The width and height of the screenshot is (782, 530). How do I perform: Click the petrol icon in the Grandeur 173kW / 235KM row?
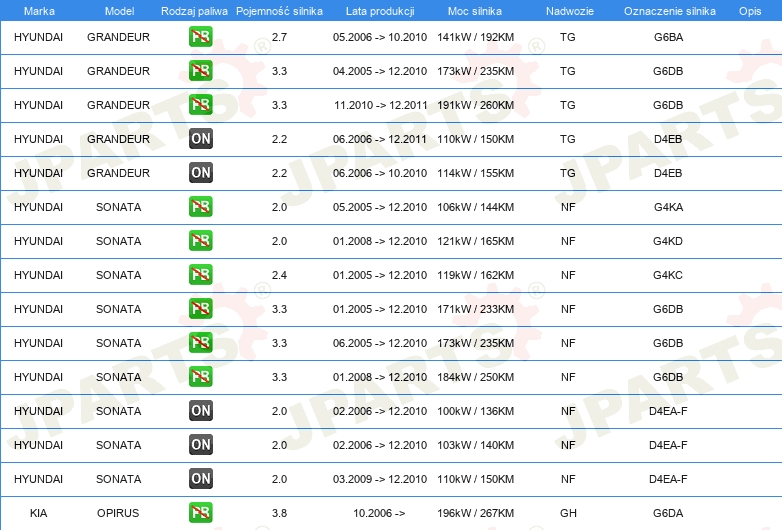[200, 70]
